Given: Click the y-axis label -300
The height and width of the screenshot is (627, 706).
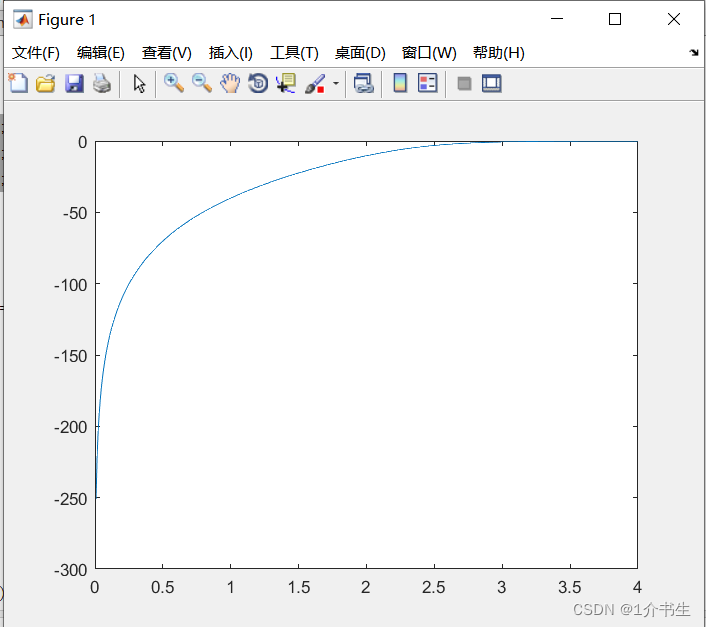Looking at the screenshot, I should tap(71, 570).
